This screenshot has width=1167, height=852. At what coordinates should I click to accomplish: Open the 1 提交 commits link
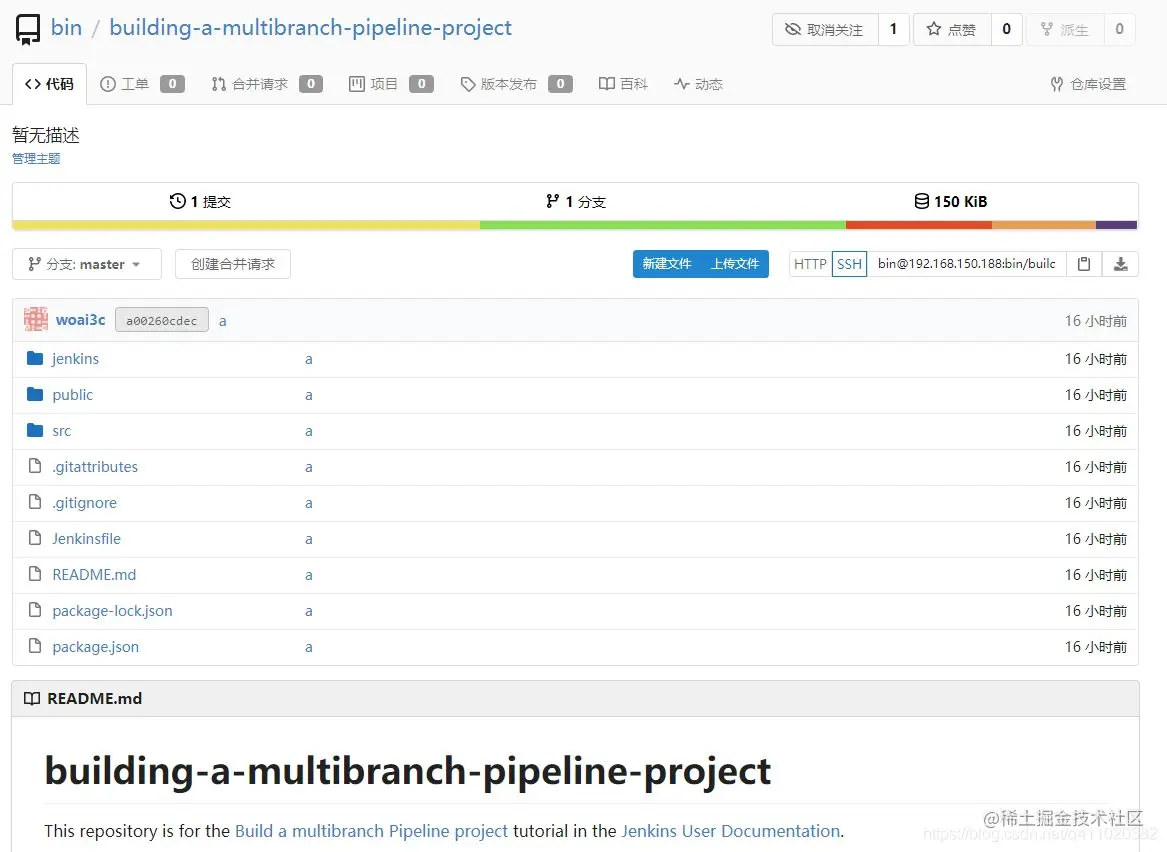(x=200, y=201)
